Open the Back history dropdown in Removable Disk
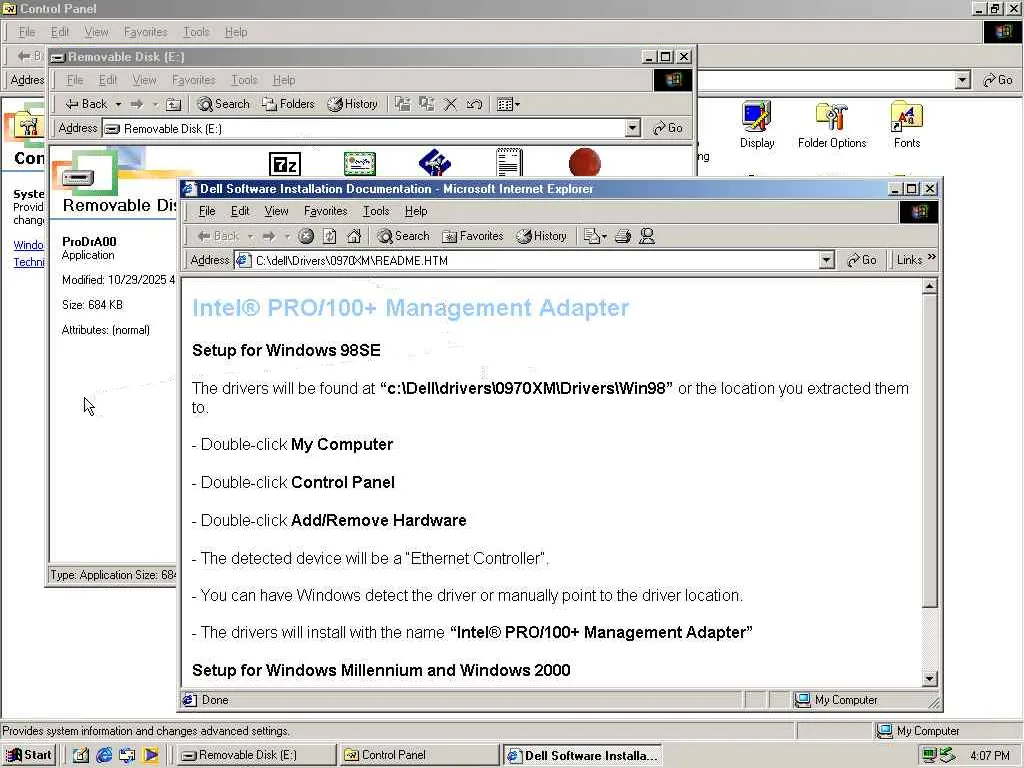 (x=118, y=104)
